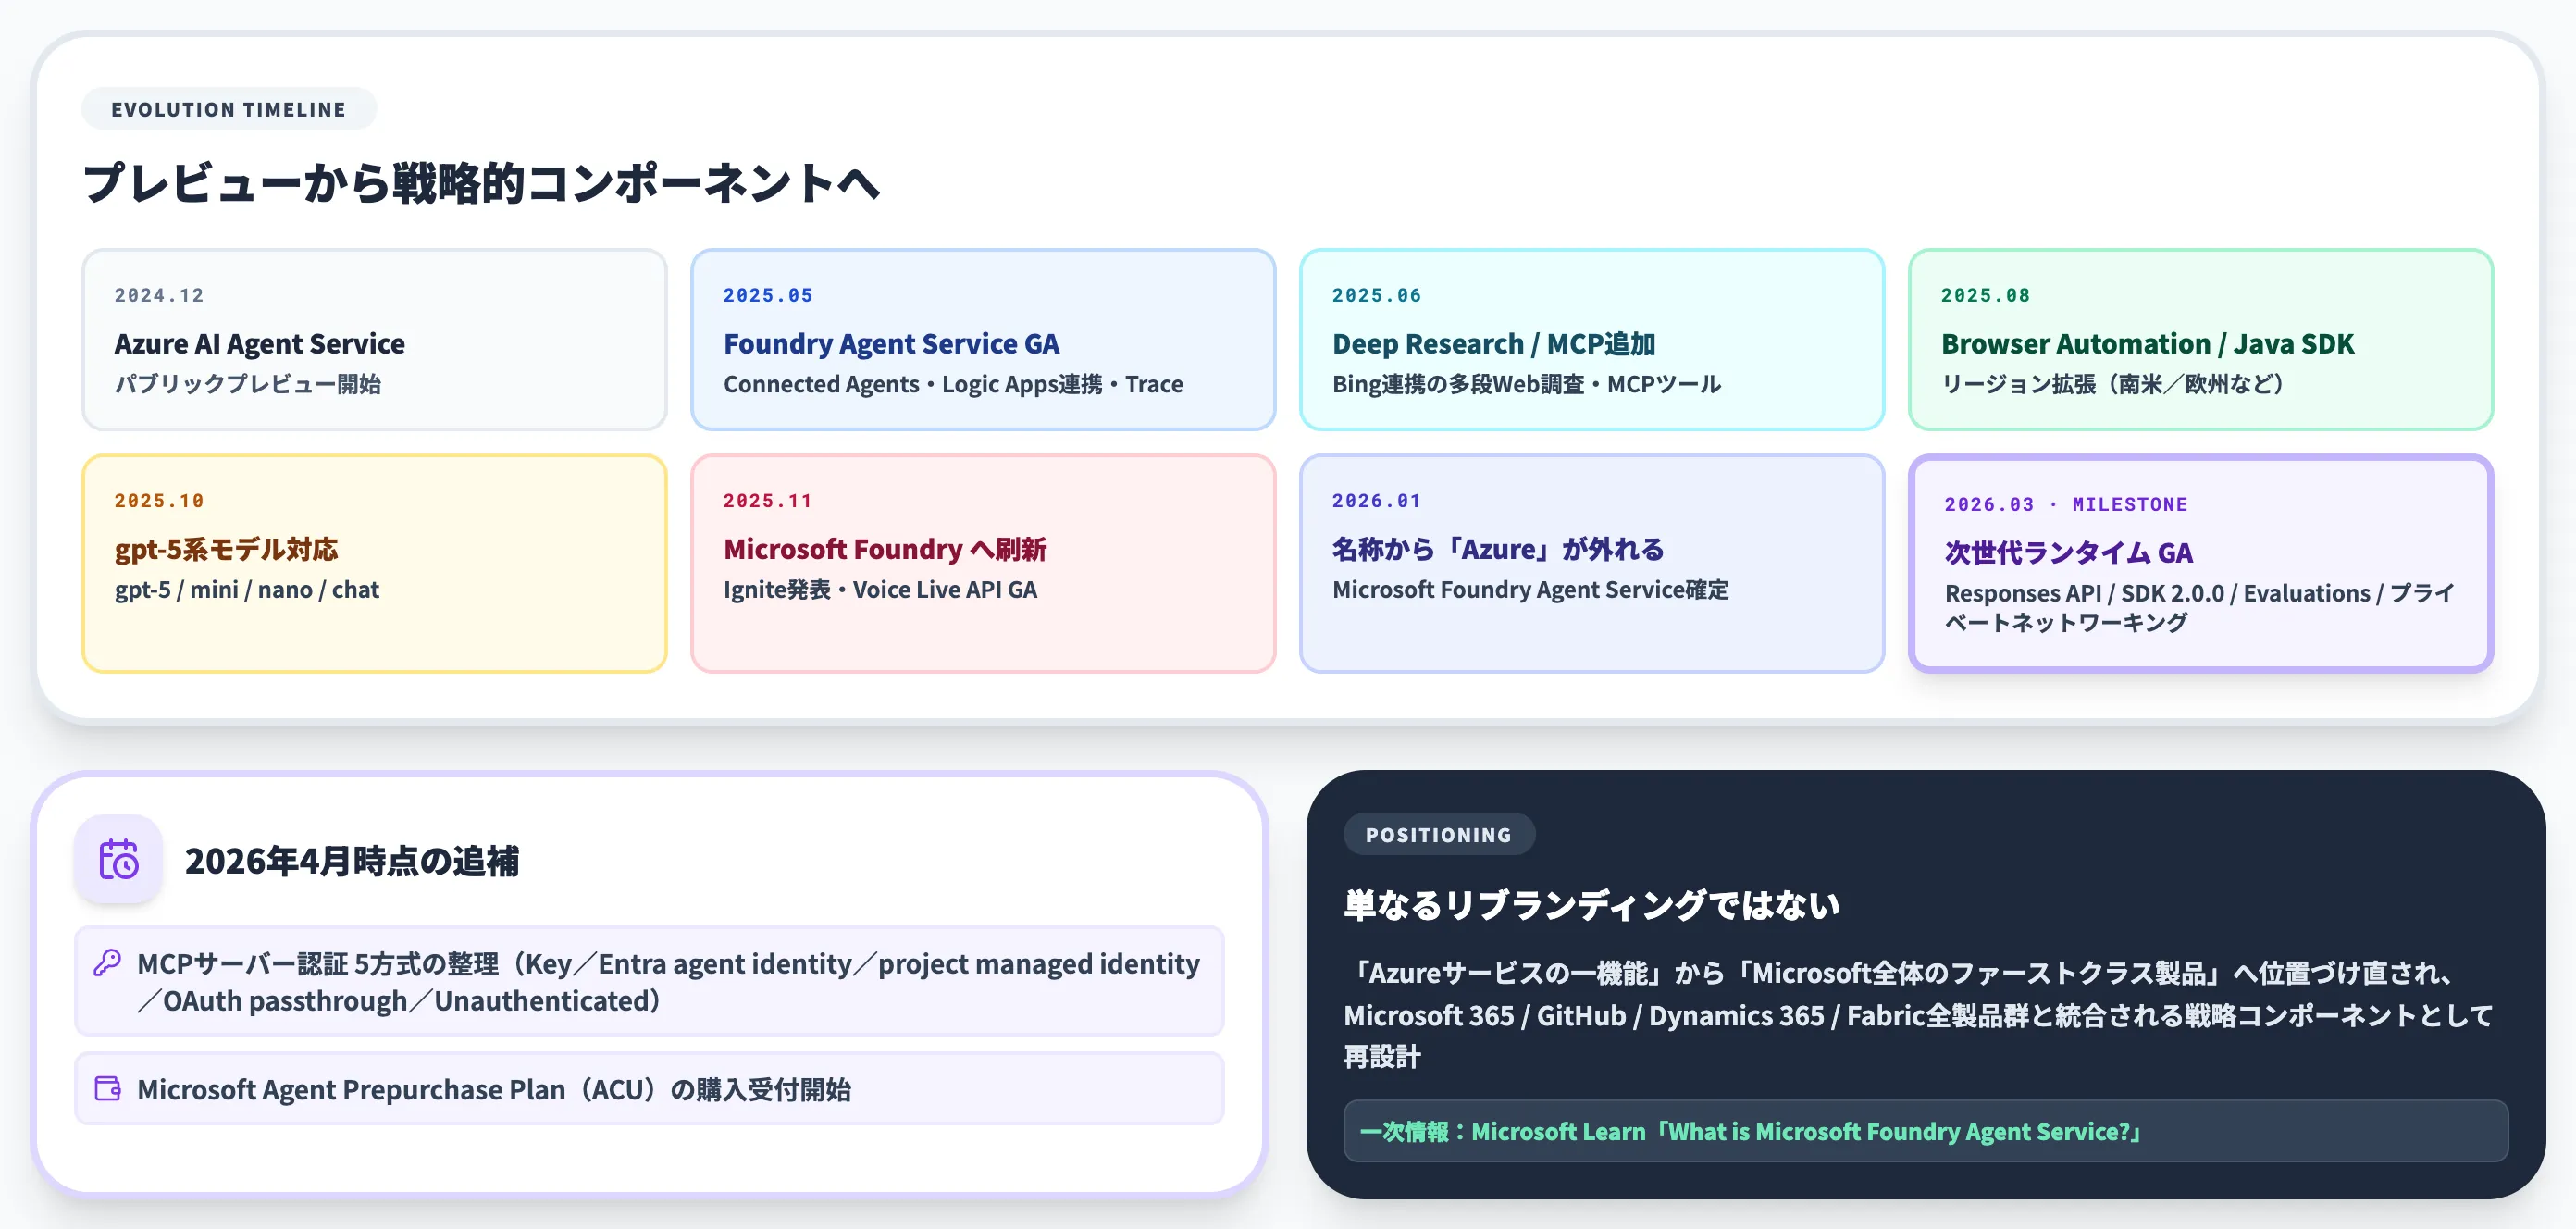Click the text gpt-5 / mini / nano / chat

247,590
